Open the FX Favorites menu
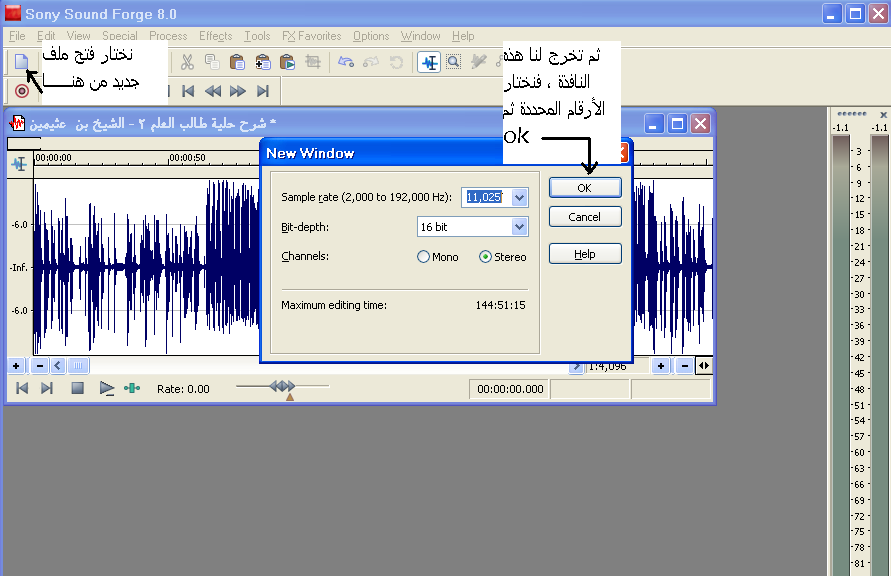The image size is (891, 576). pyautogui.click(x=312, y=36)
